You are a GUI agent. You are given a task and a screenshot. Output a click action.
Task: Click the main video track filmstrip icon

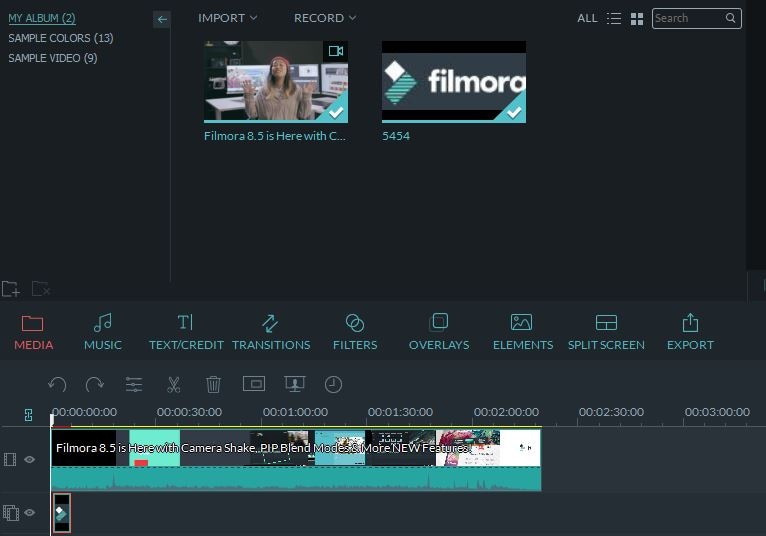(10, 459)
